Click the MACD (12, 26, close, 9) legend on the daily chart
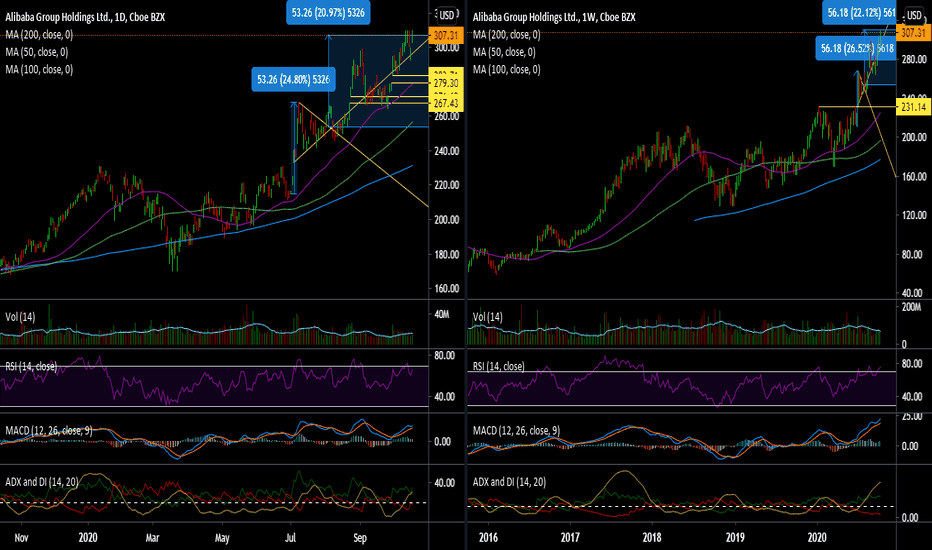 [x=49, y=430]
